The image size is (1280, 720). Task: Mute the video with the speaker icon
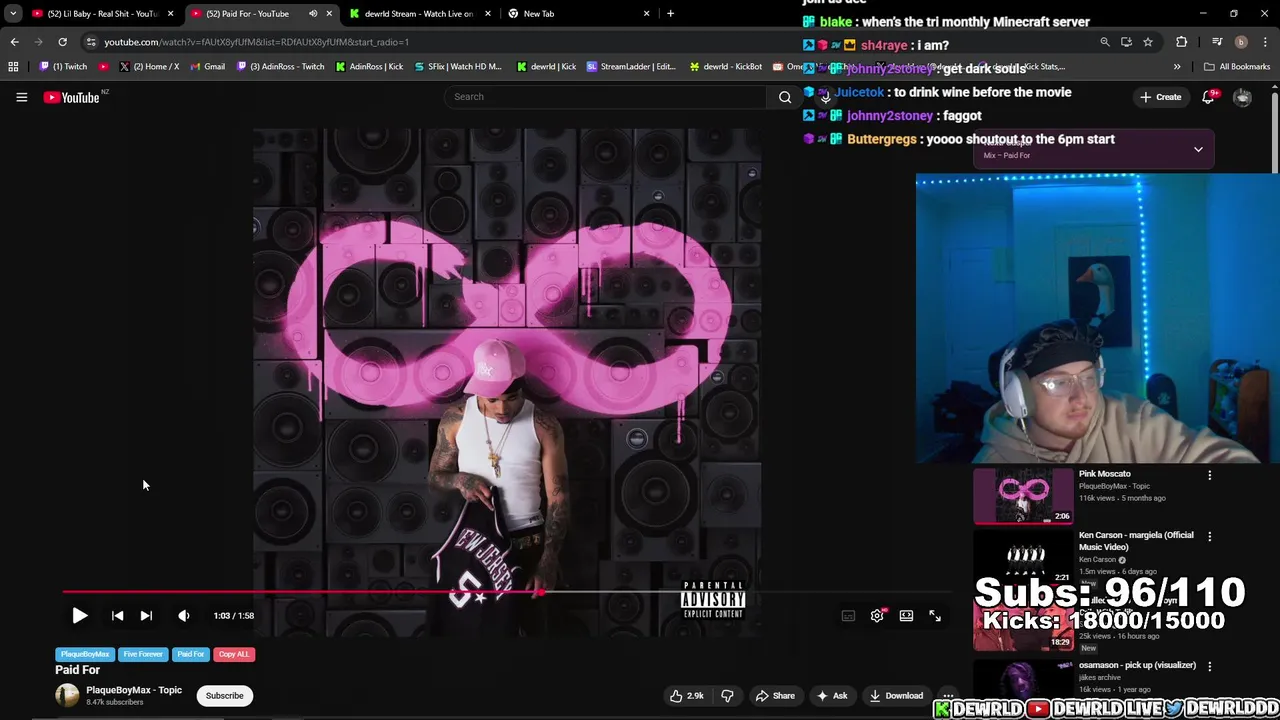(x=184, y=616)
